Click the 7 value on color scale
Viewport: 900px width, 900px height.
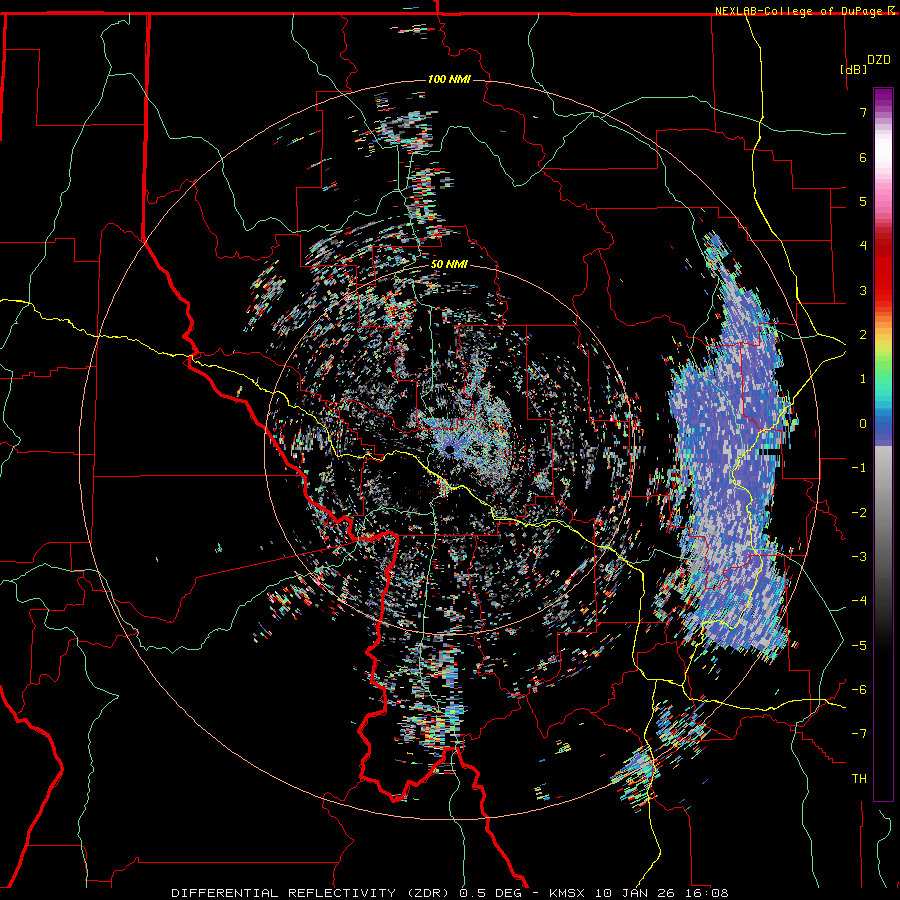[x=863, y=112]
